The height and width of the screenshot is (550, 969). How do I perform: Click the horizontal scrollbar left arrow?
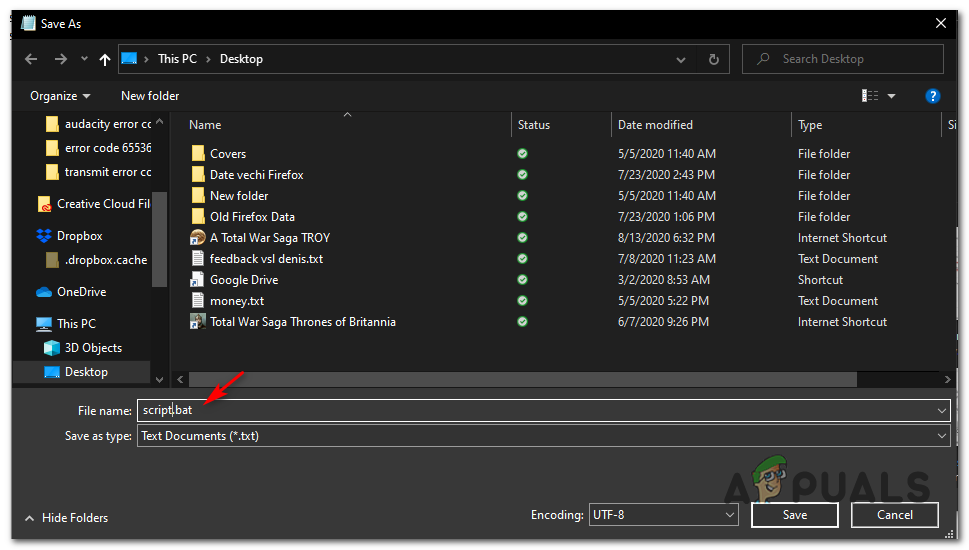click(x=180, y=379)
